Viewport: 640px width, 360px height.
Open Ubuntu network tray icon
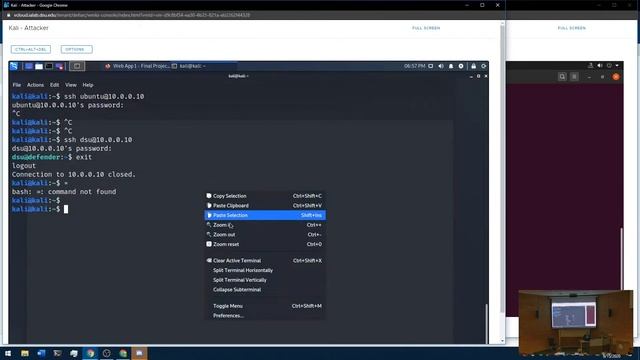point(590,65)
